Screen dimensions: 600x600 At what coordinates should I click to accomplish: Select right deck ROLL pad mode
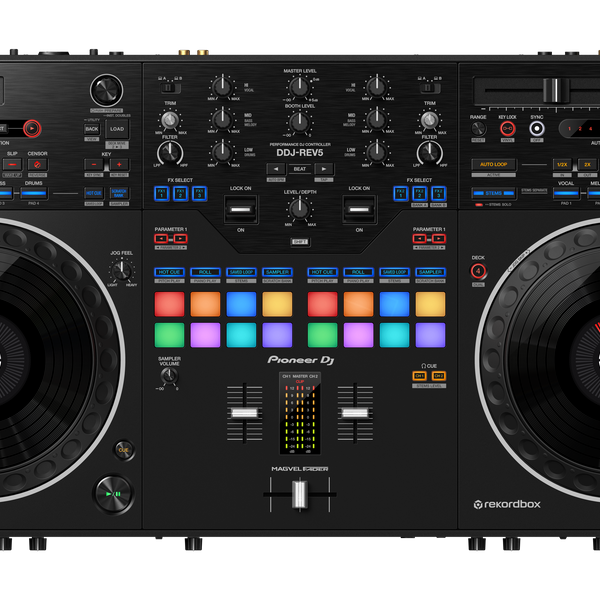(x=359, y=272)
